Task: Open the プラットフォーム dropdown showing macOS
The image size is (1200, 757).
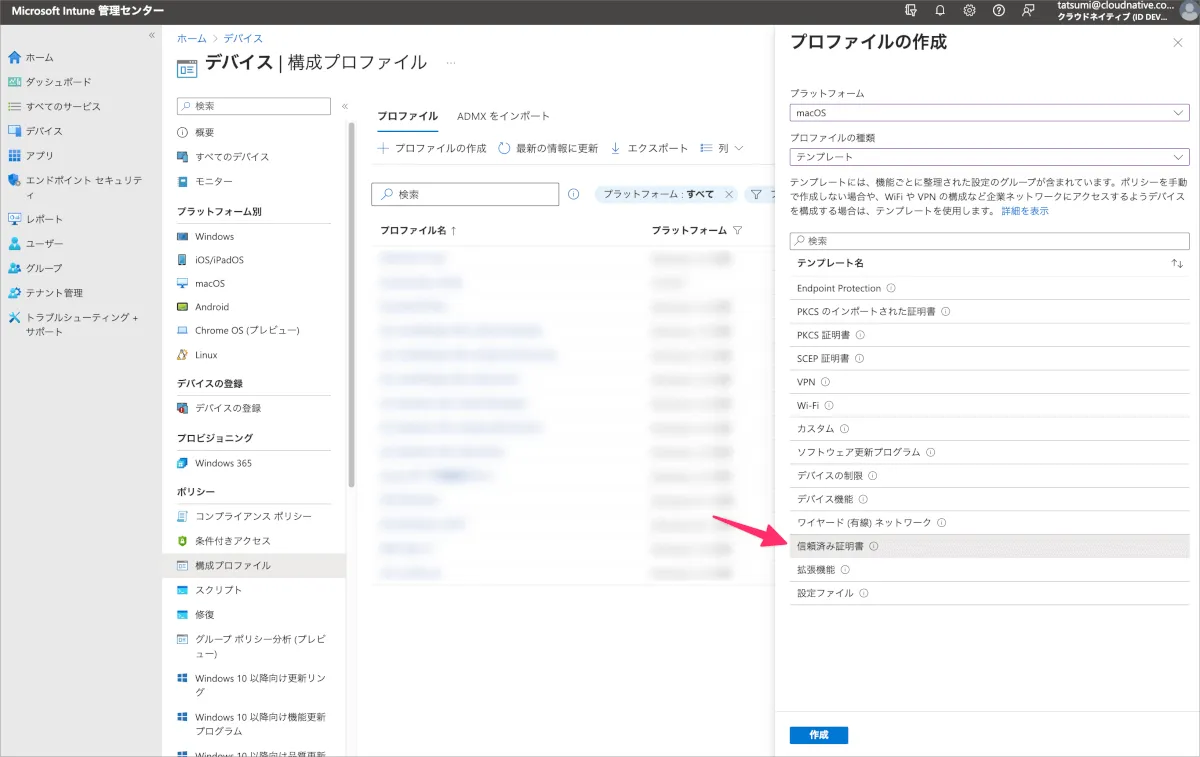Action: tap(988, 113)
